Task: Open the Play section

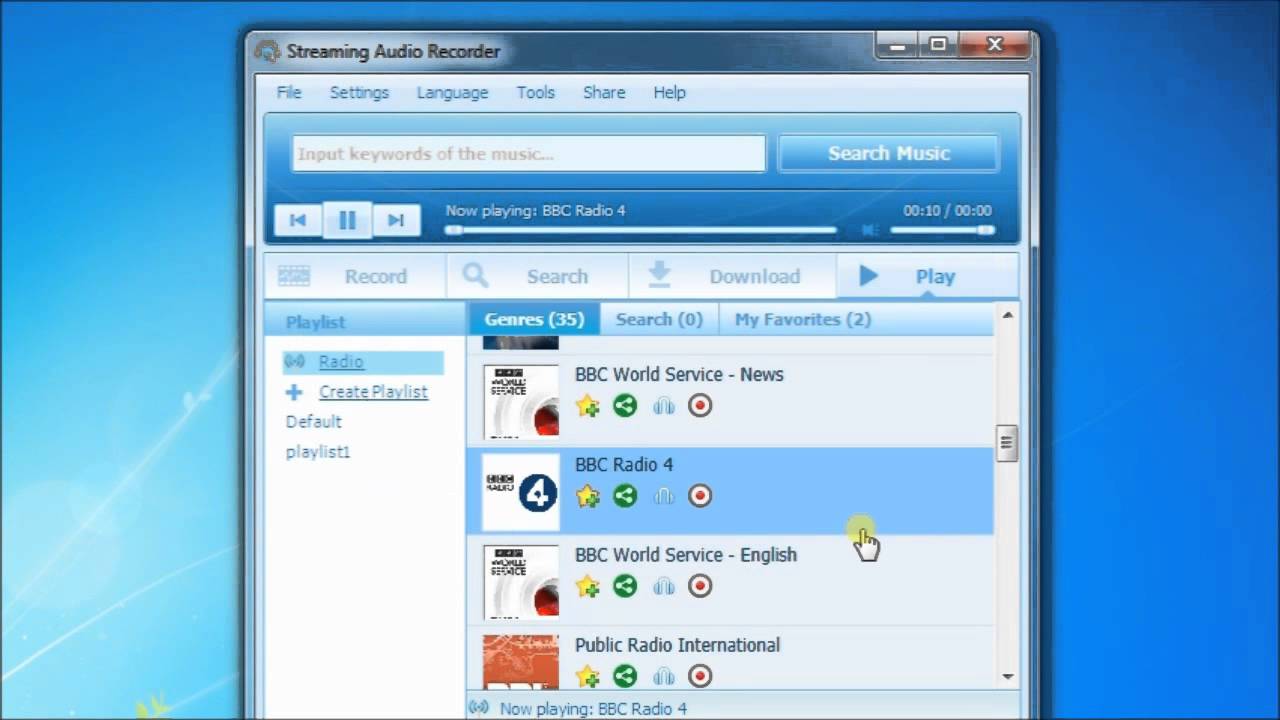Action: pyautogui.click(x=927, y=276)
